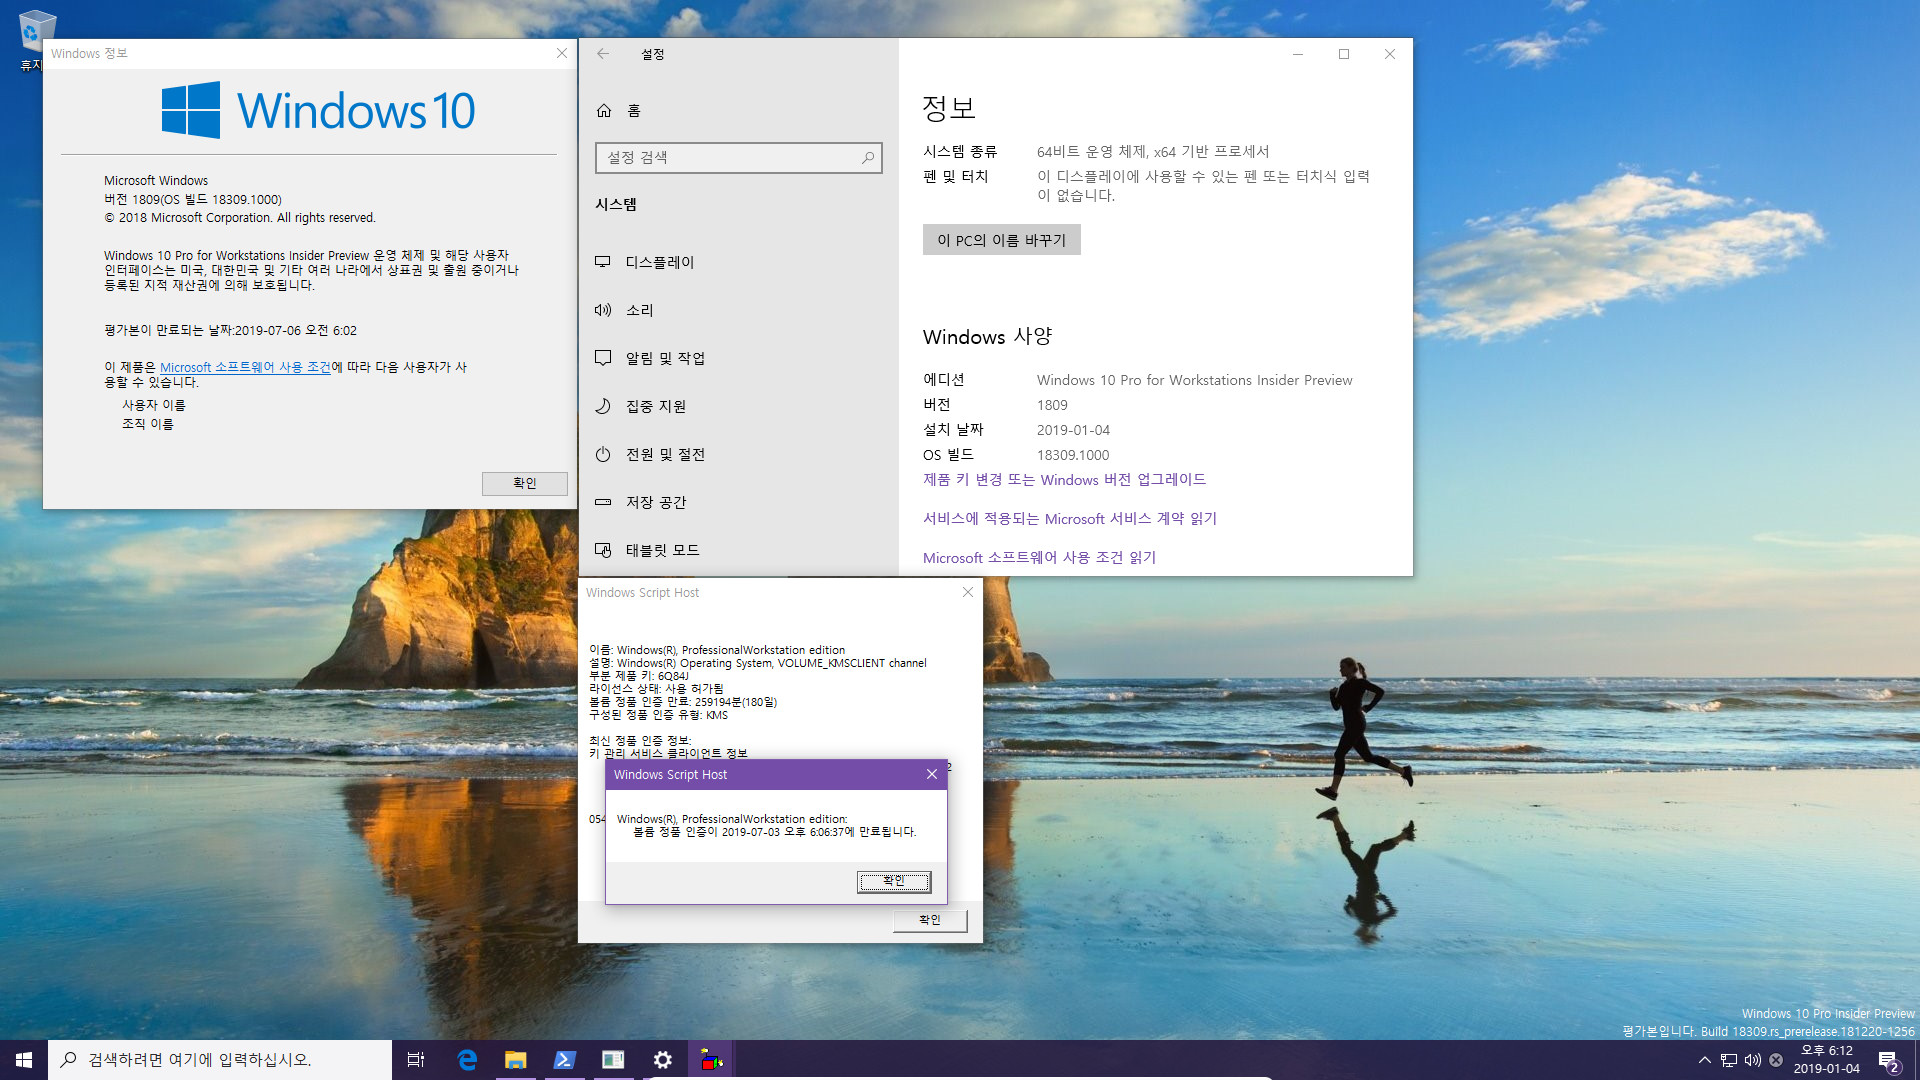Open the volume tray icon
Screen dimensions: 1920x1080
(x=1753, y=1060)
